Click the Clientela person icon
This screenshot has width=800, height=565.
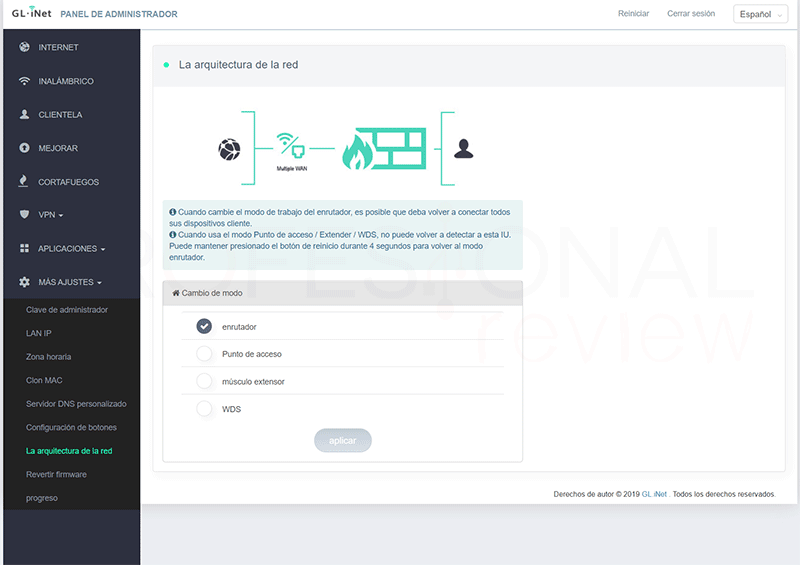coord(24,114)
